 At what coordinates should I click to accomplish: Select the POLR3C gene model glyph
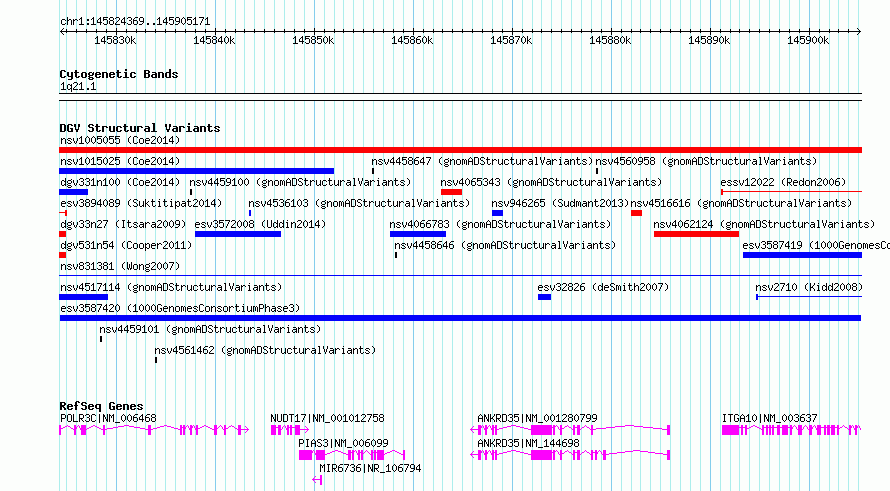click(154, 430)
